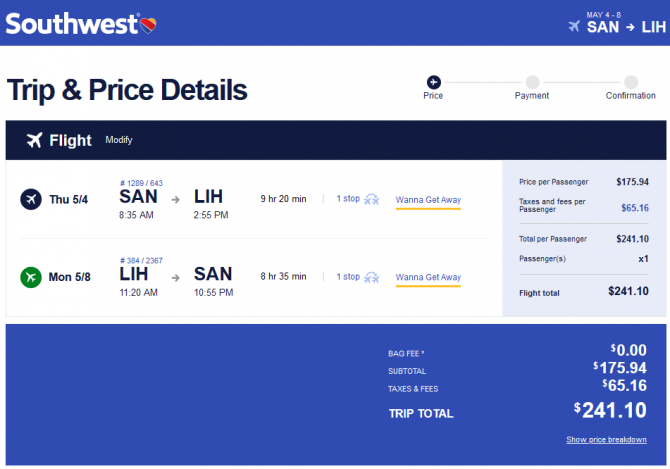Image resolution: width=670 pixels, height=469 pixels.
Task: Click the Price step plane icon
Action: pos(433,82)
